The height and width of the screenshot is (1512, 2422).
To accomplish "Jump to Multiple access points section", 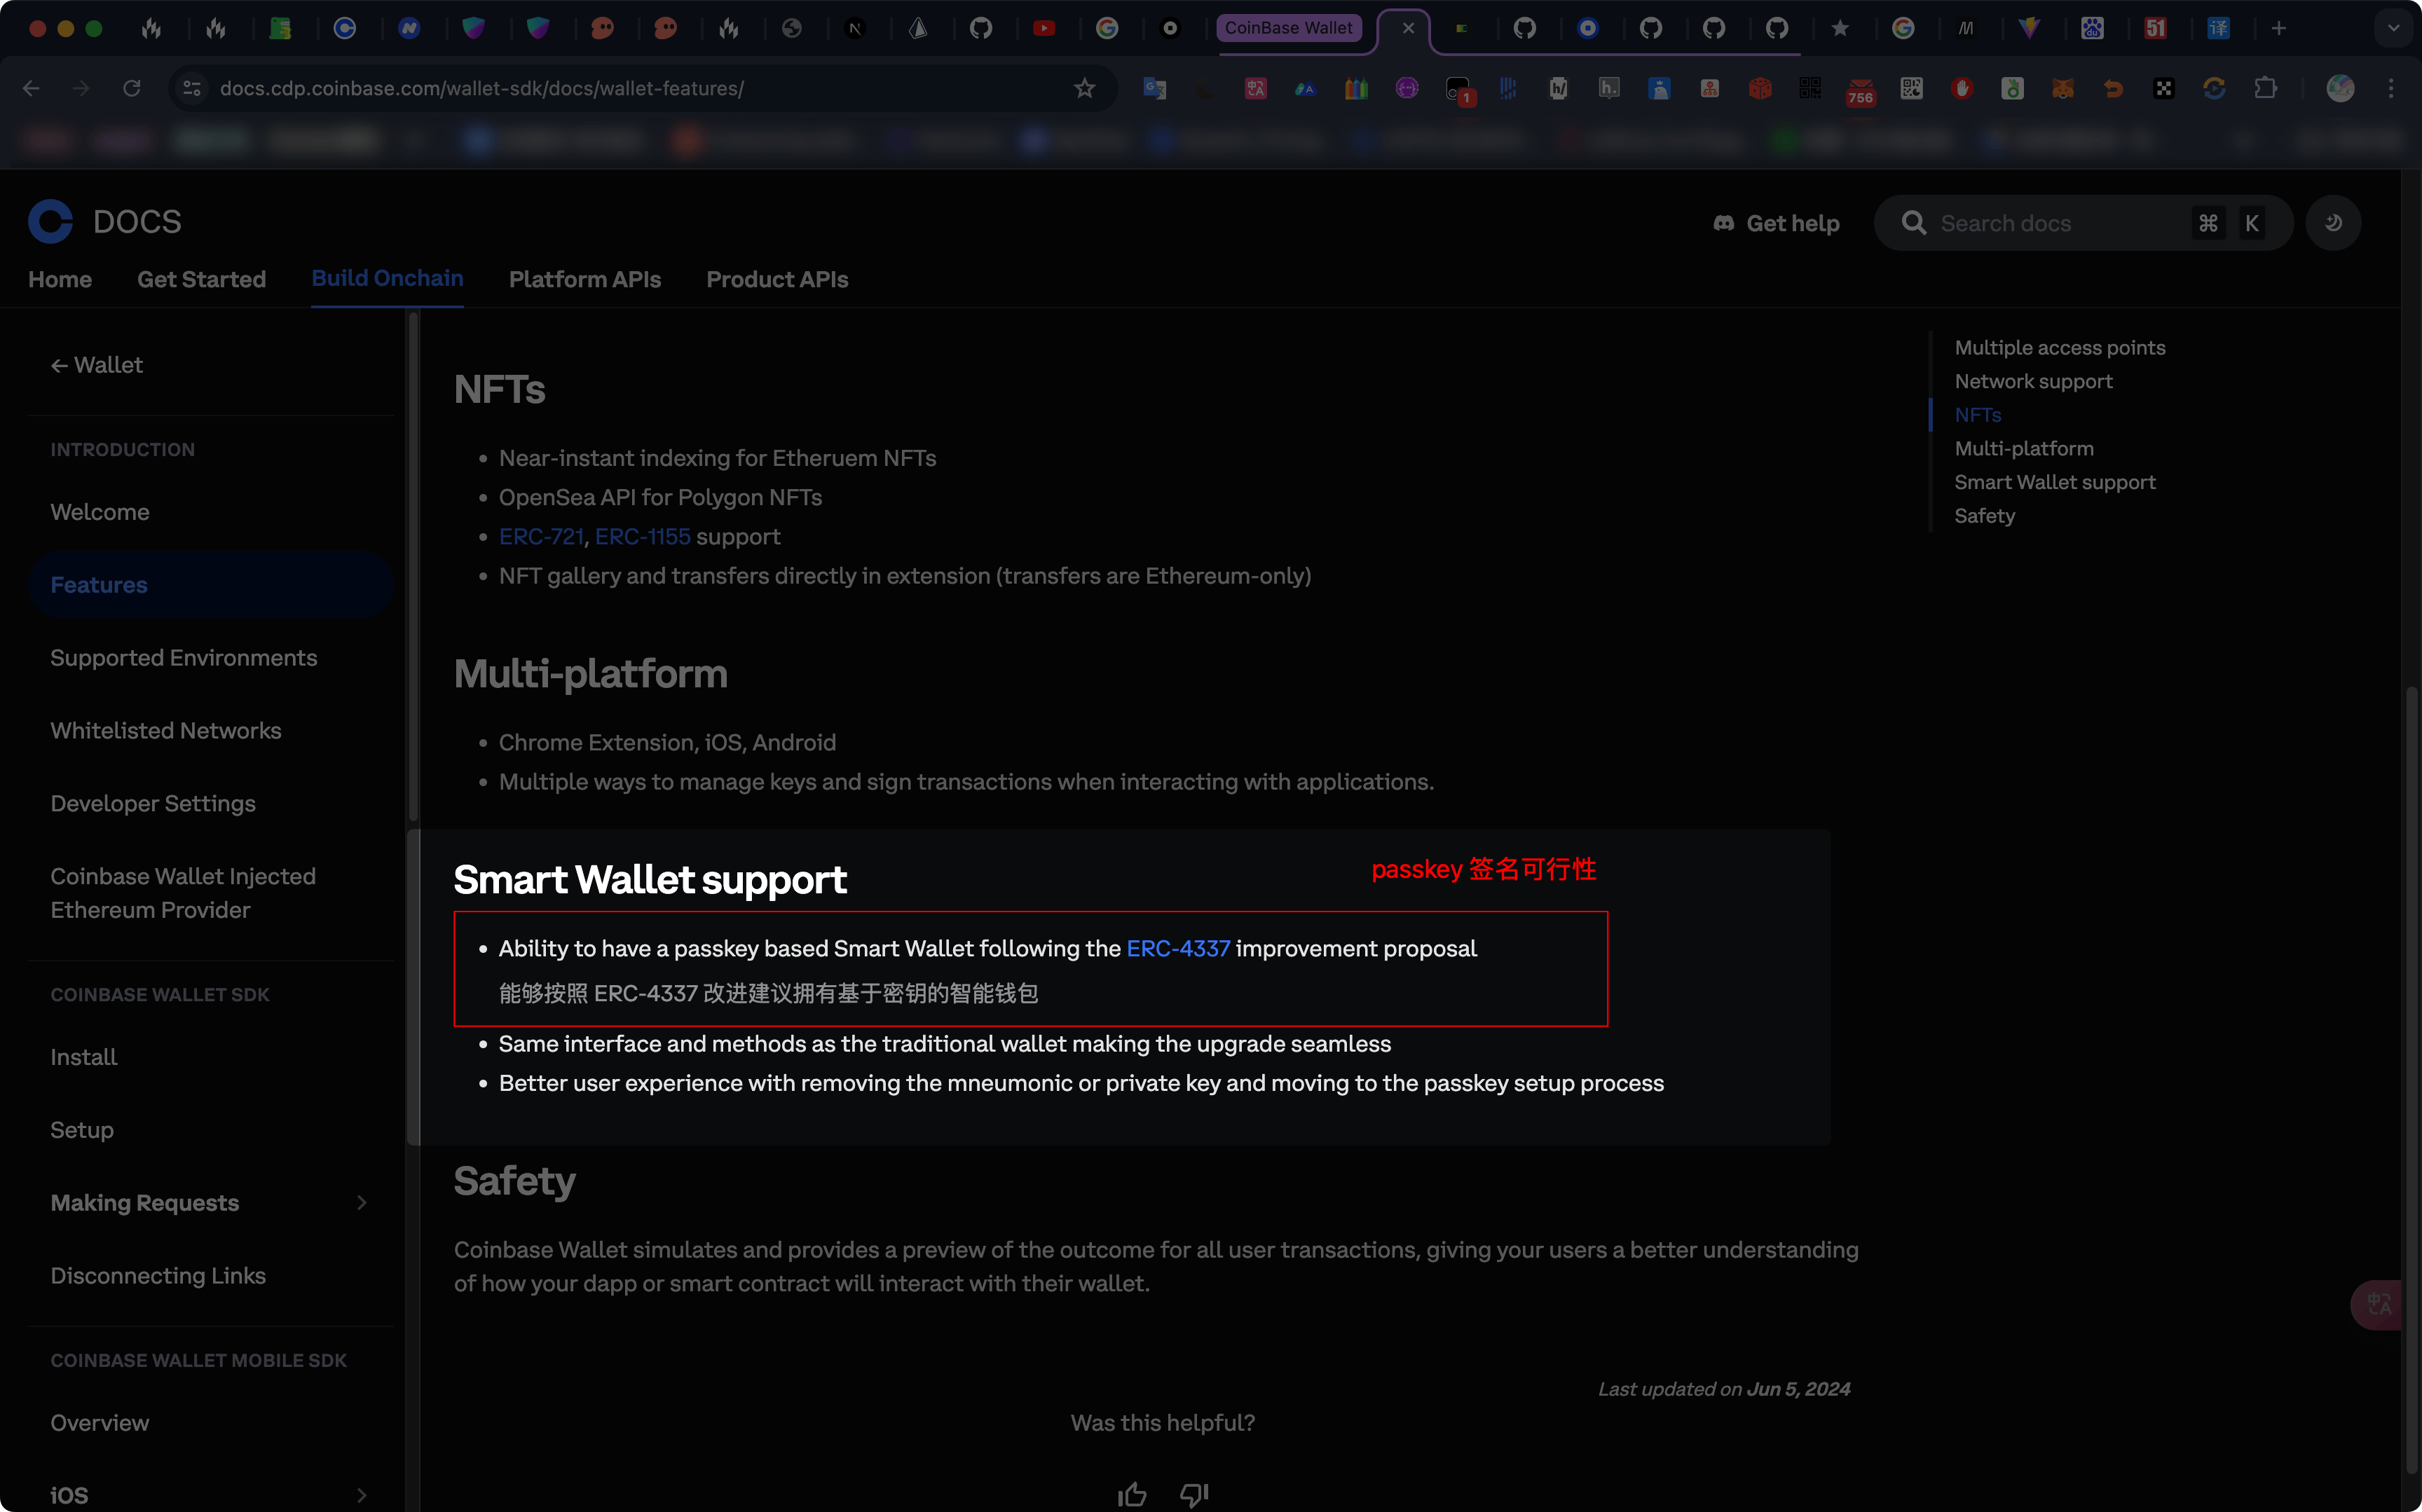I will pyautogui.click(x=2059, y=348).
